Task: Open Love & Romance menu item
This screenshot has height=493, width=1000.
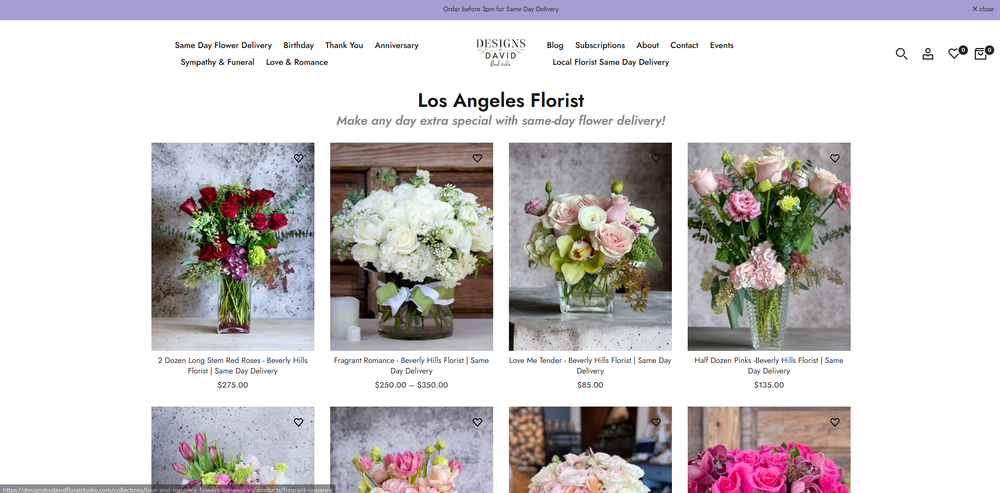Action: coord(297,62)
